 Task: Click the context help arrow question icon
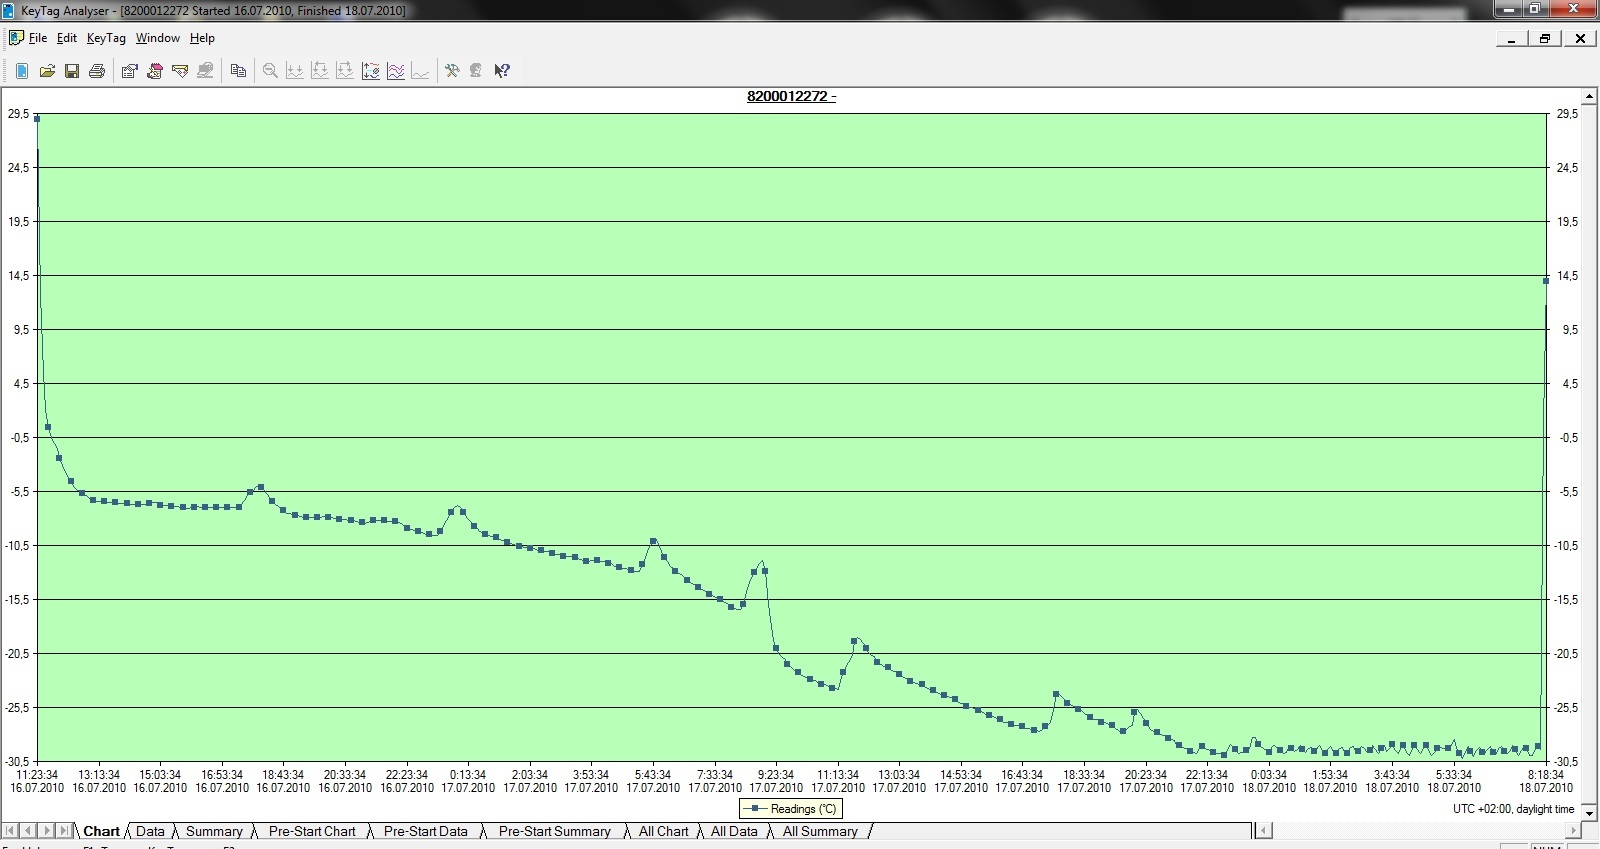502,71
